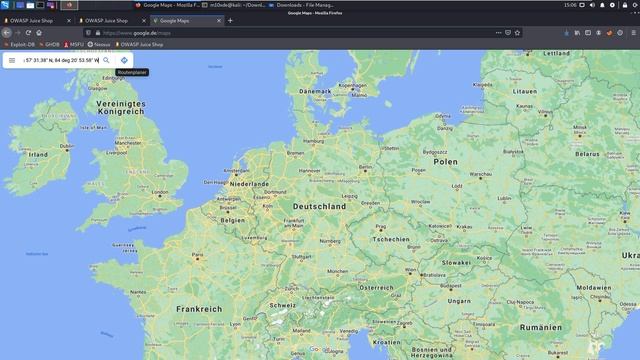Switch to Google Maps Firefox taskbar entry
Image resolution: width=640 pixels, height=360 pixels.
click(167, 5)
